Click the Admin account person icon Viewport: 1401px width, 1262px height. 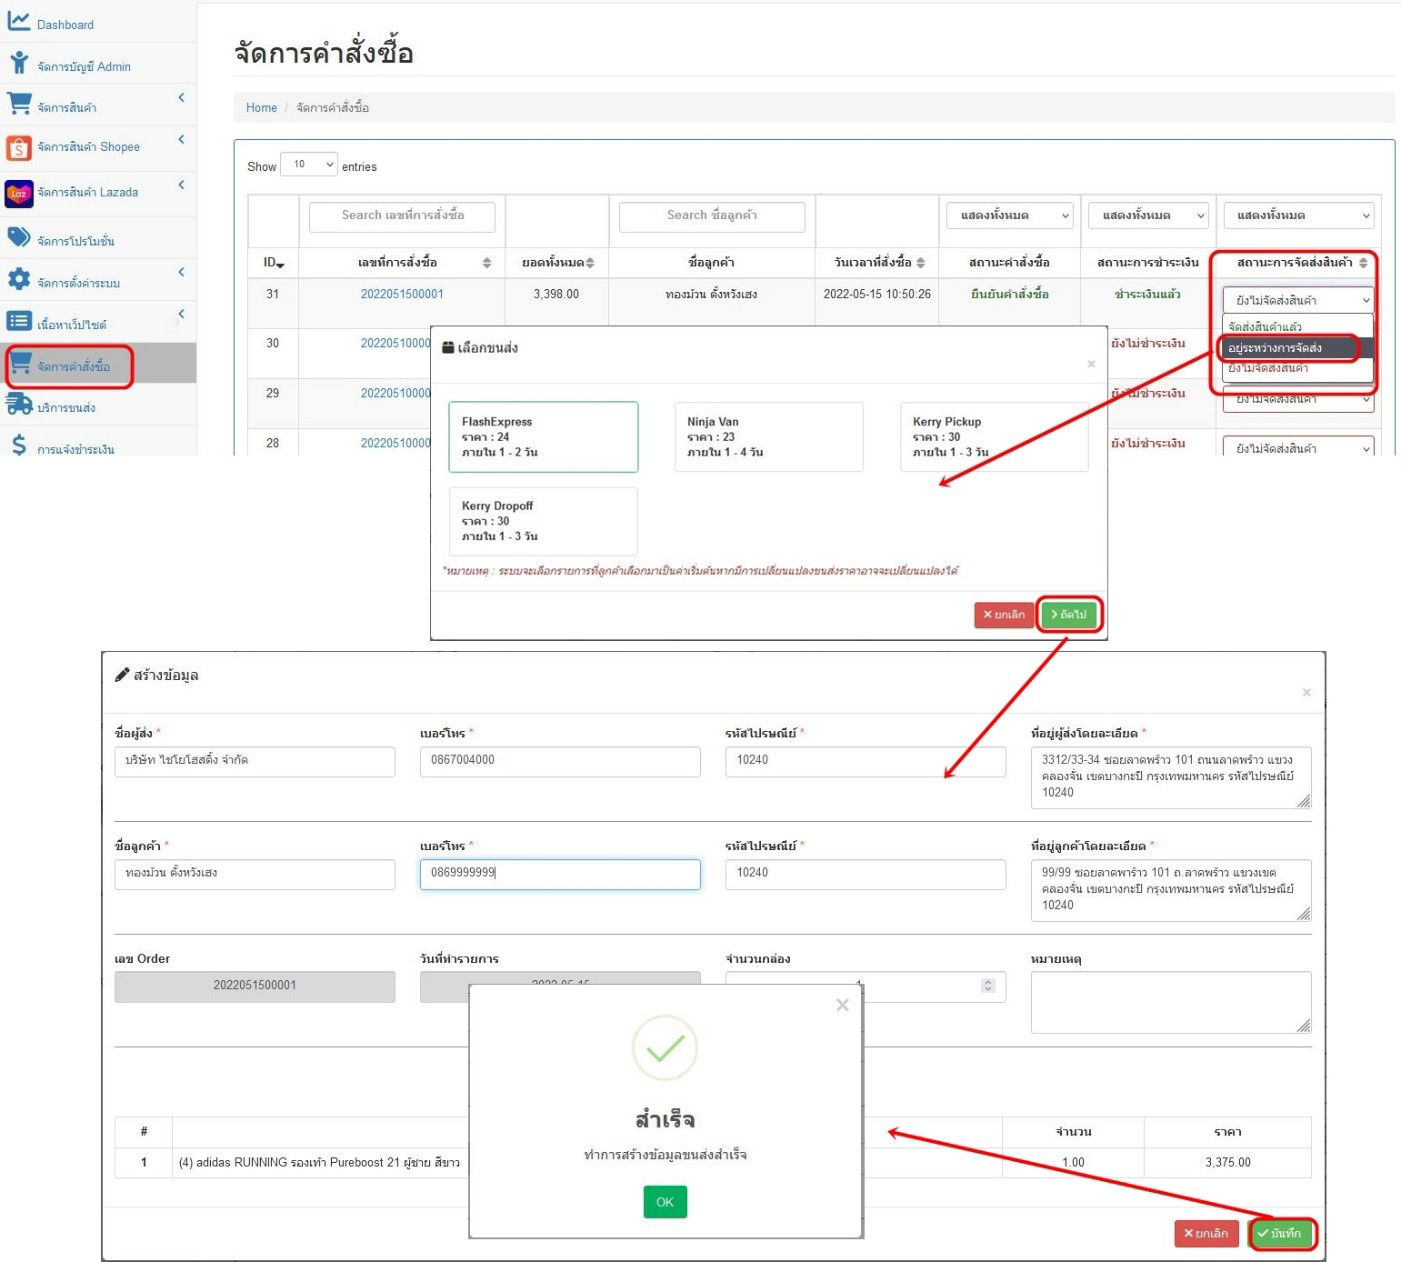coord(18,64)
